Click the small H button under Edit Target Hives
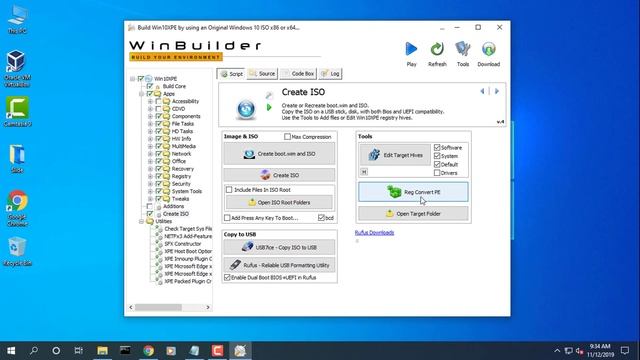640x360 pixels. [x=364, y=172]
